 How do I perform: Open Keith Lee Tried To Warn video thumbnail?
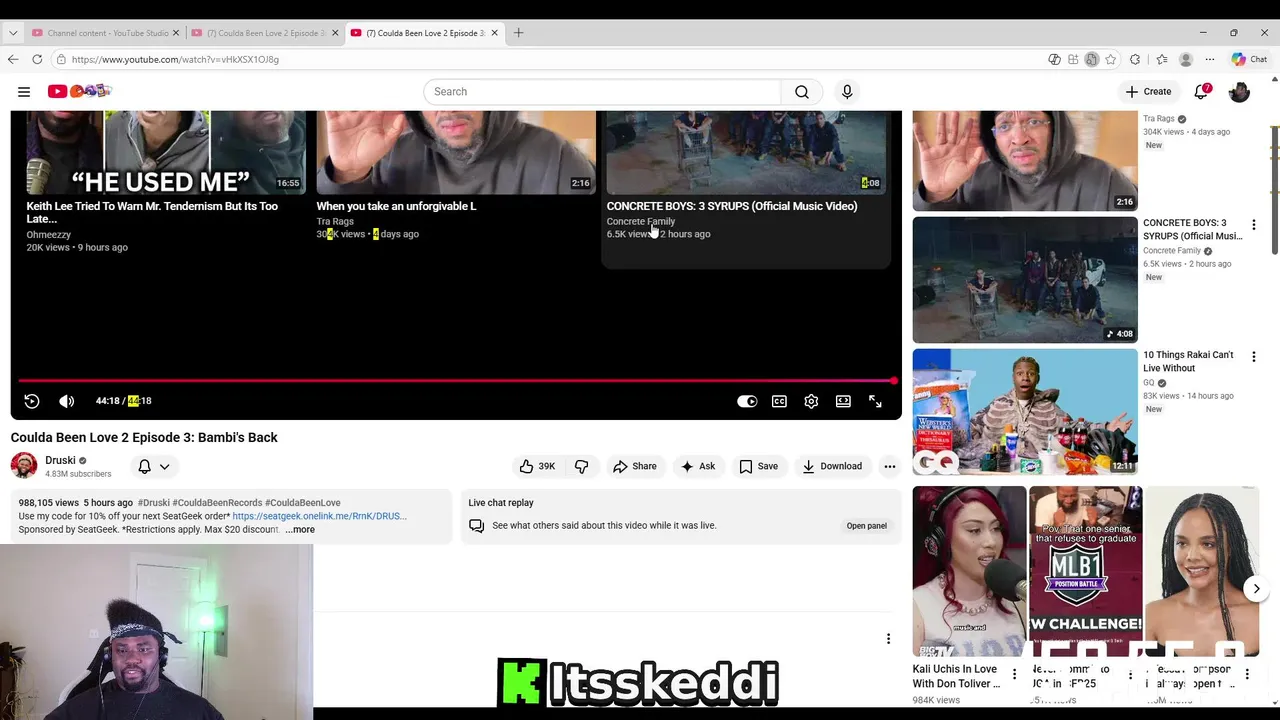pos(166,152)
